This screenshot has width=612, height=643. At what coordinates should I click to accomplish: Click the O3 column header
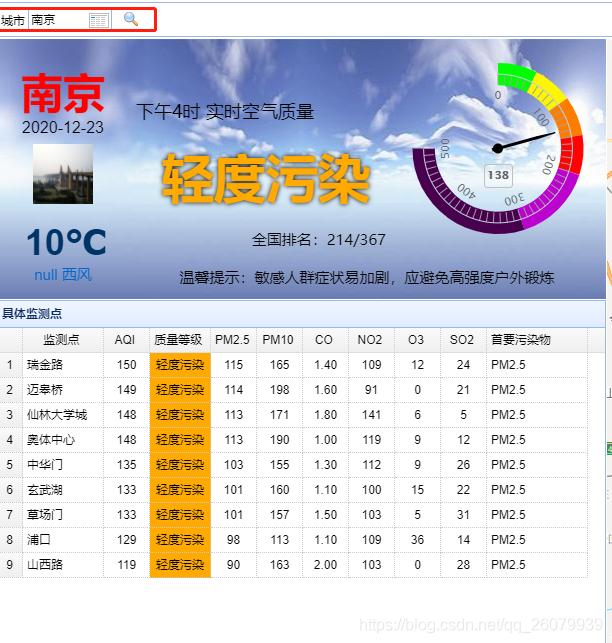416,340
